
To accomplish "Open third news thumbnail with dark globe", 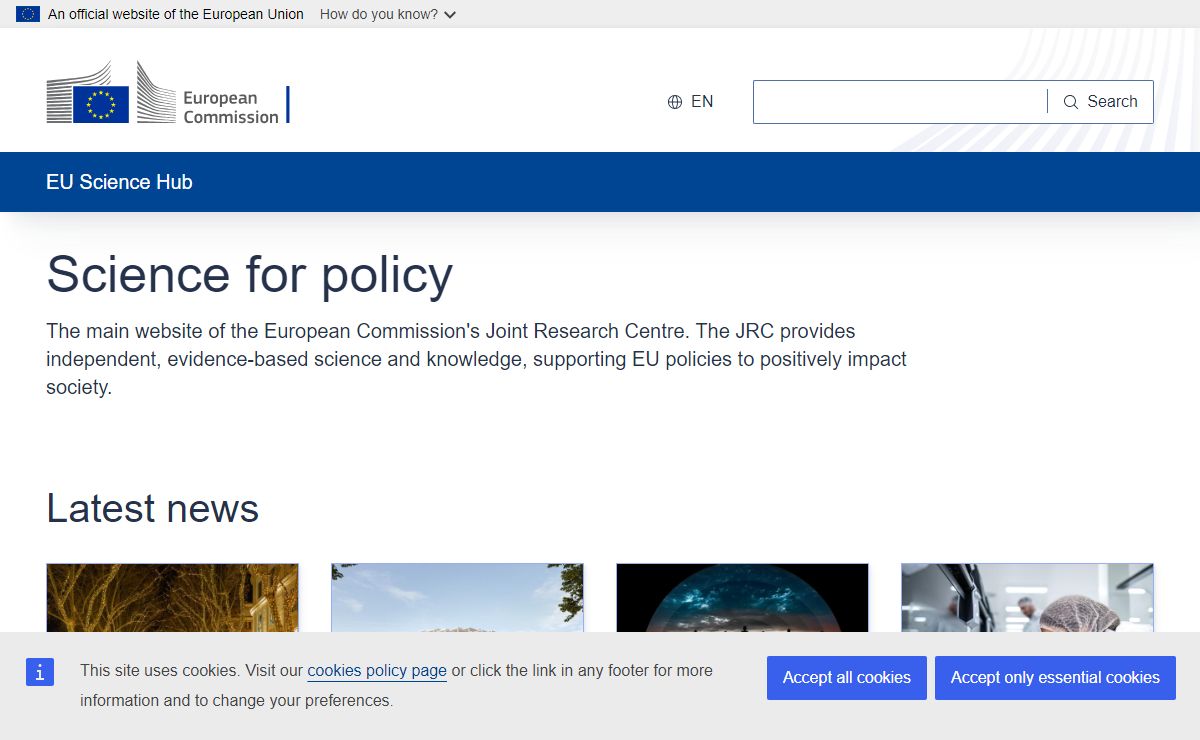I will pyautogui.click(x=742, y=598).
